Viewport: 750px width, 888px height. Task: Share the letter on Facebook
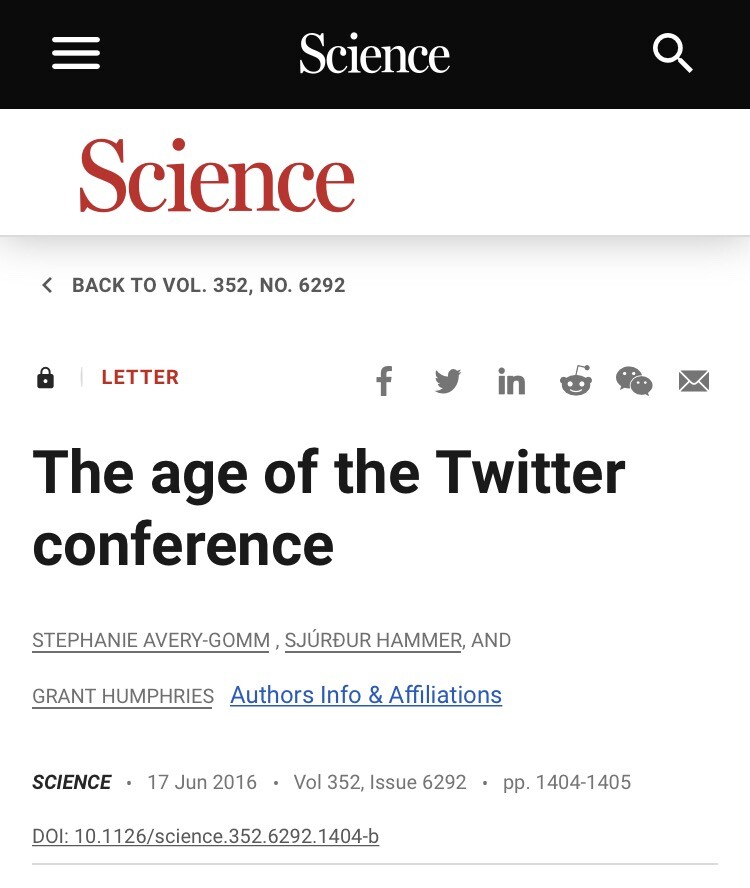(x=384, y=381)
